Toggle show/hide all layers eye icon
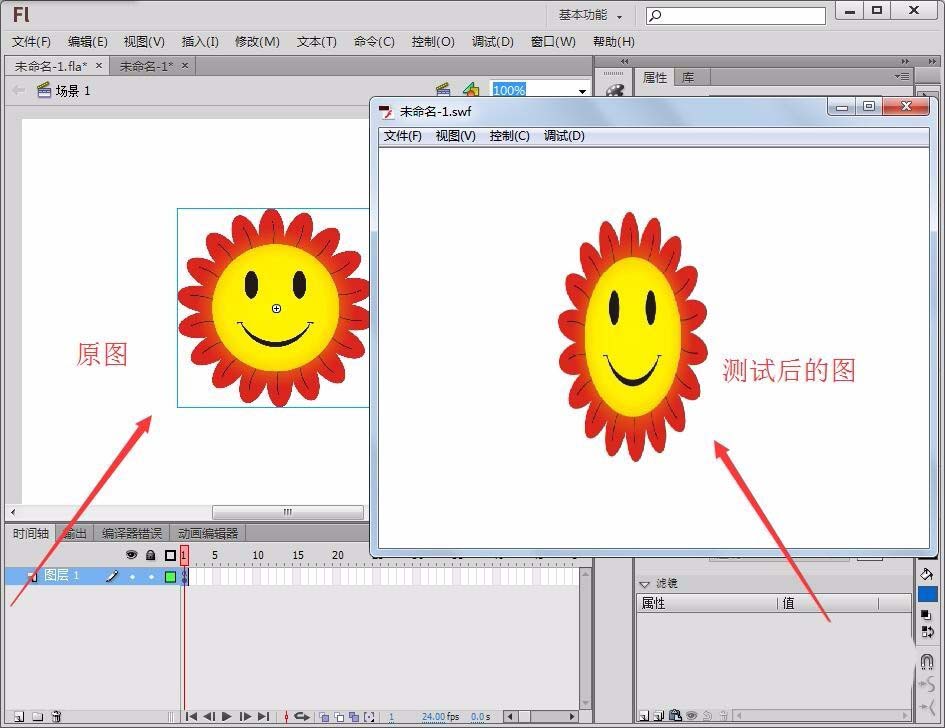This screenshot has width=945, height=728. coord(131,554)
